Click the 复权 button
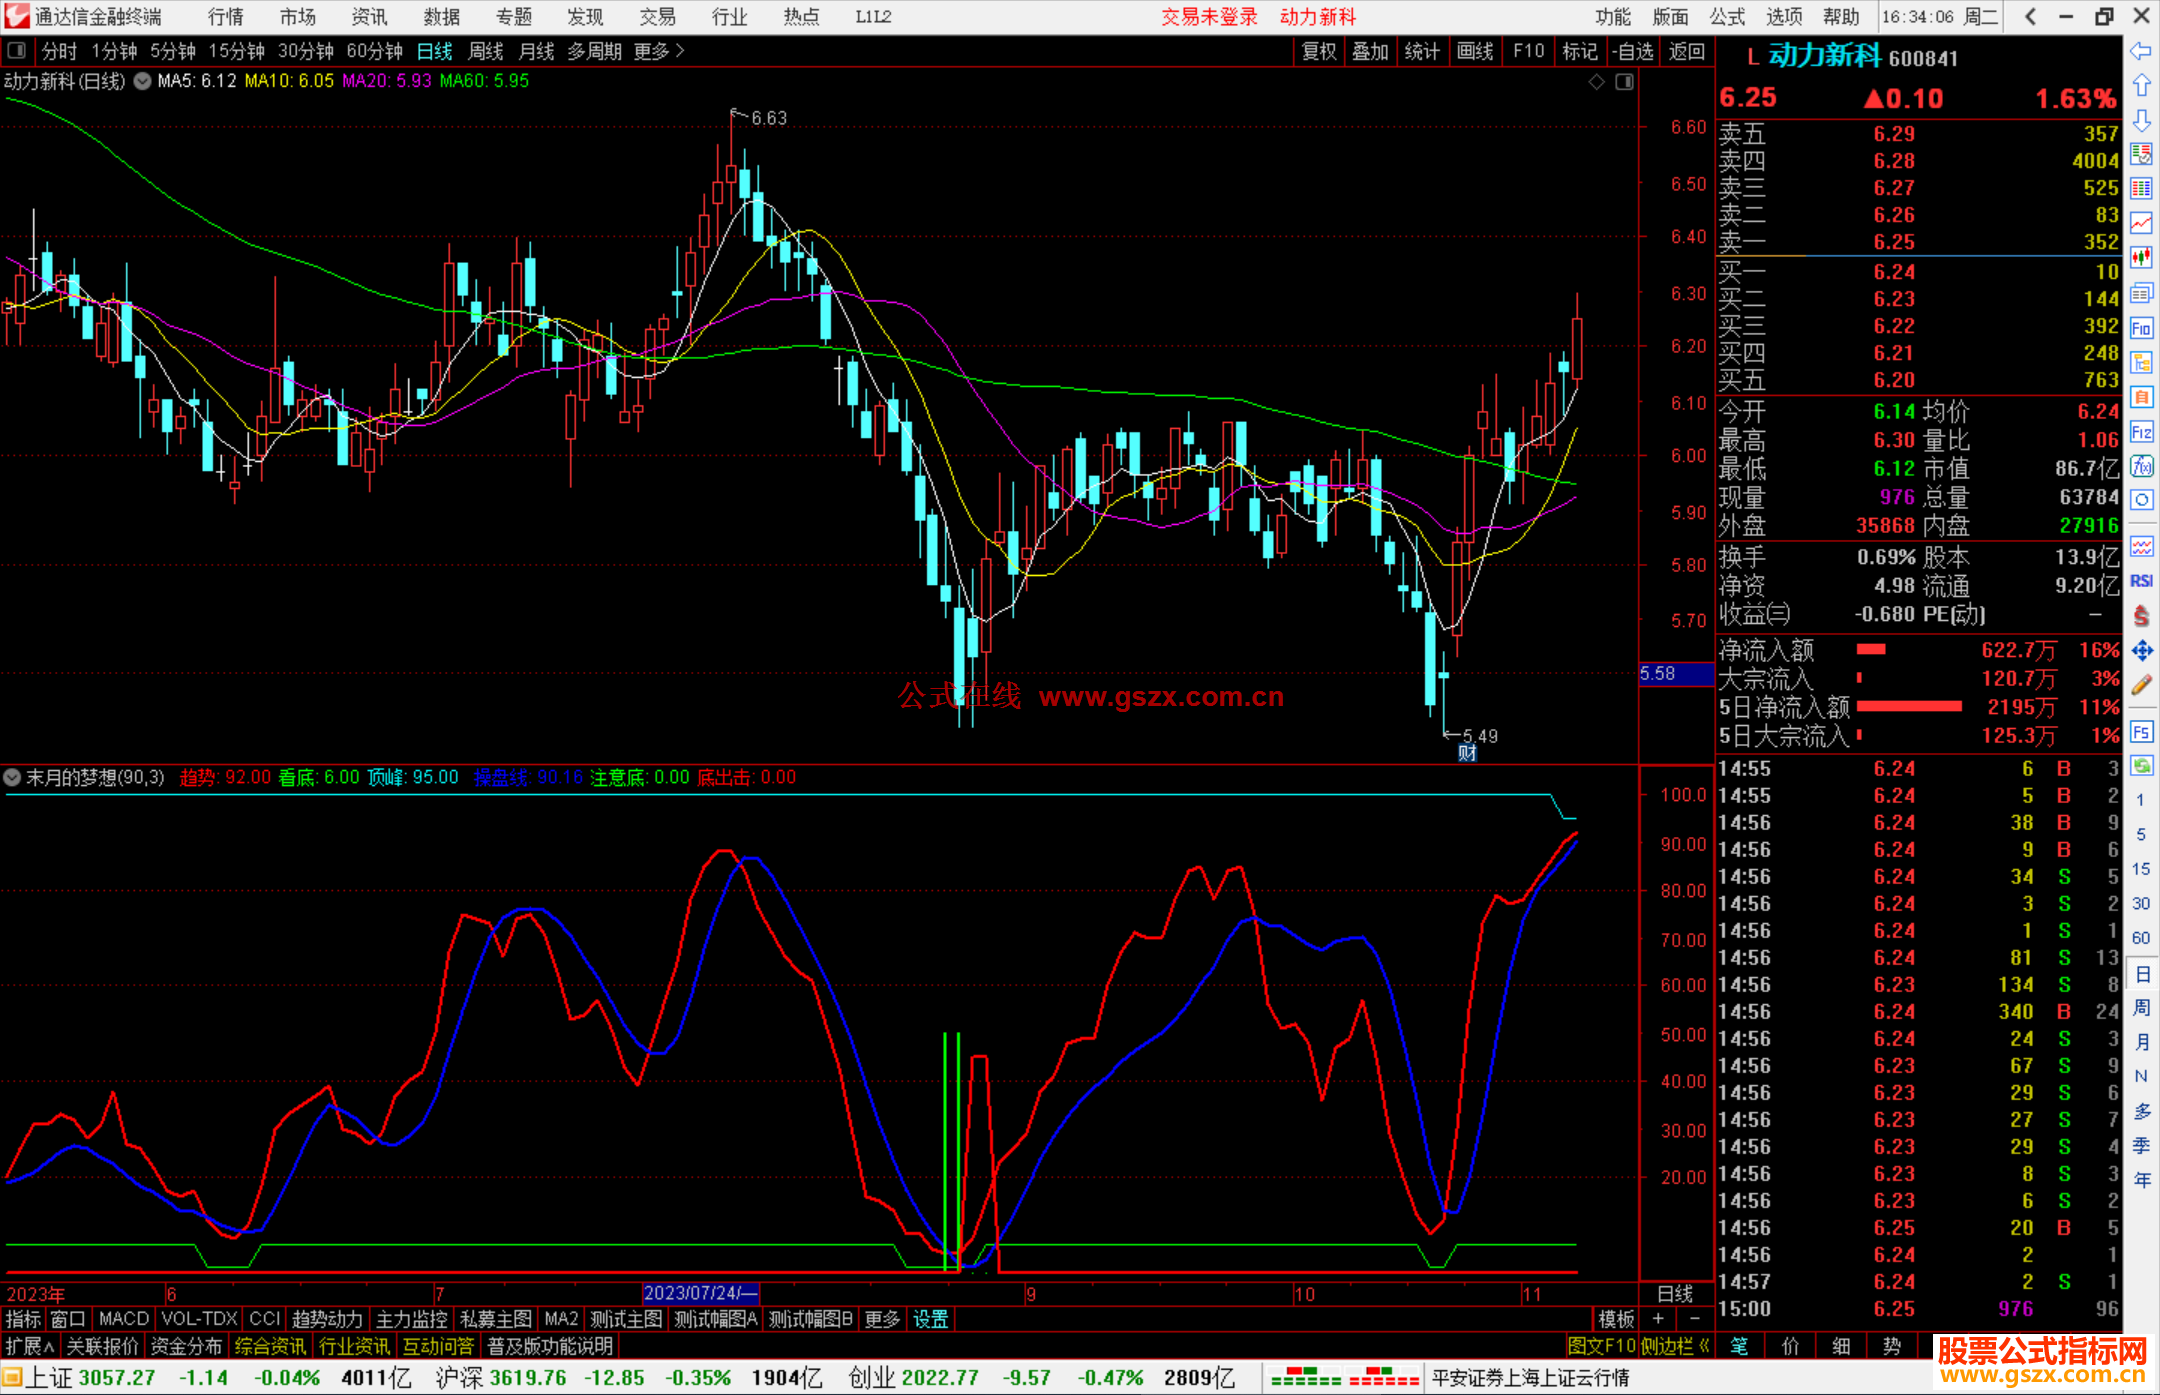Screen dimensions: 2160x1395 (x=1319, y=51)
